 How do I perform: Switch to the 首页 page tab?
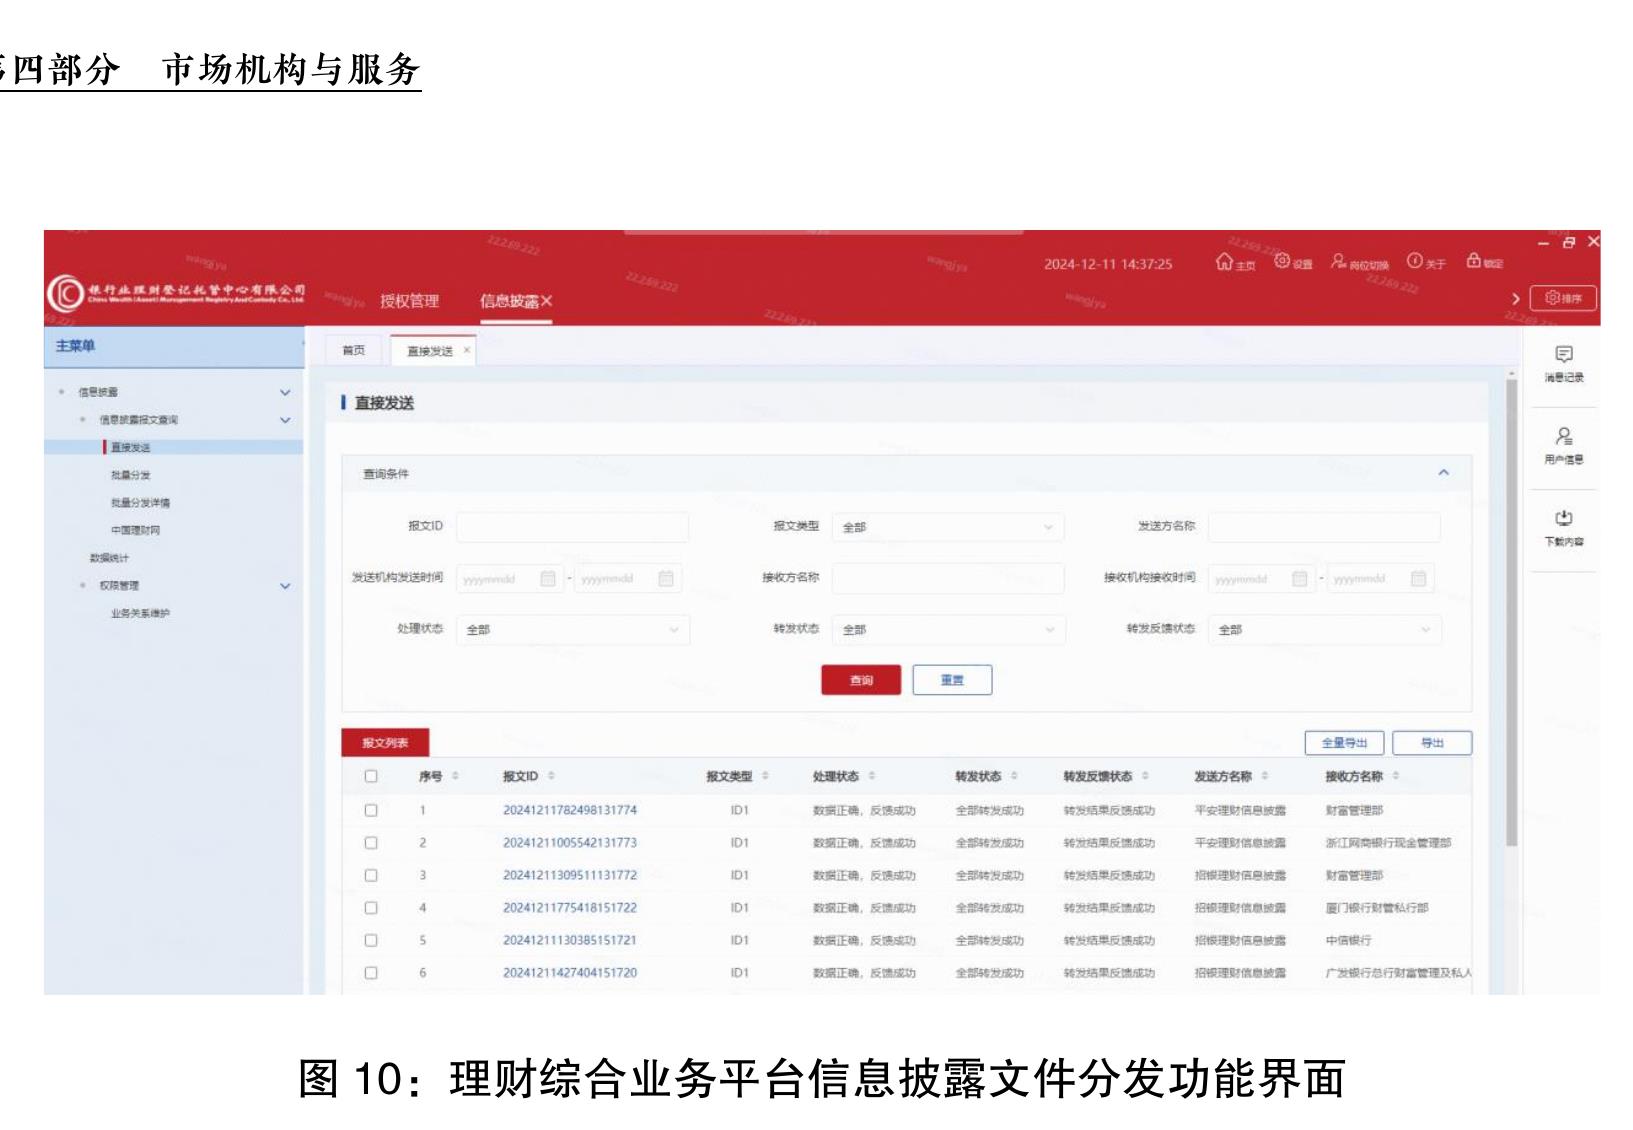tap(354, 350)
